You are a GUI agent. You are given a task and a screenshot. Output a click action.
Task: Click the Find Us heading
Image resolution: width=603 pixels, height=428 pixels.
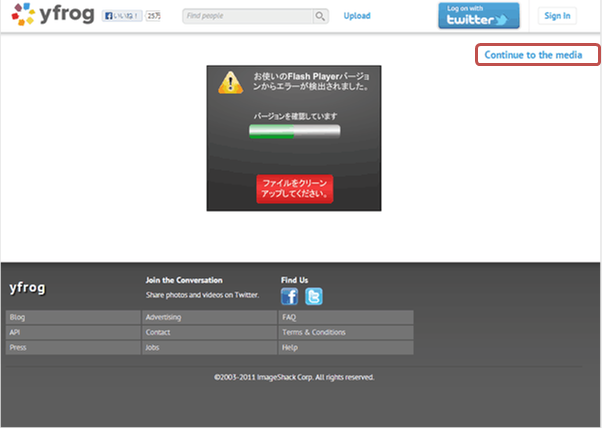click(x=294, y=280)
